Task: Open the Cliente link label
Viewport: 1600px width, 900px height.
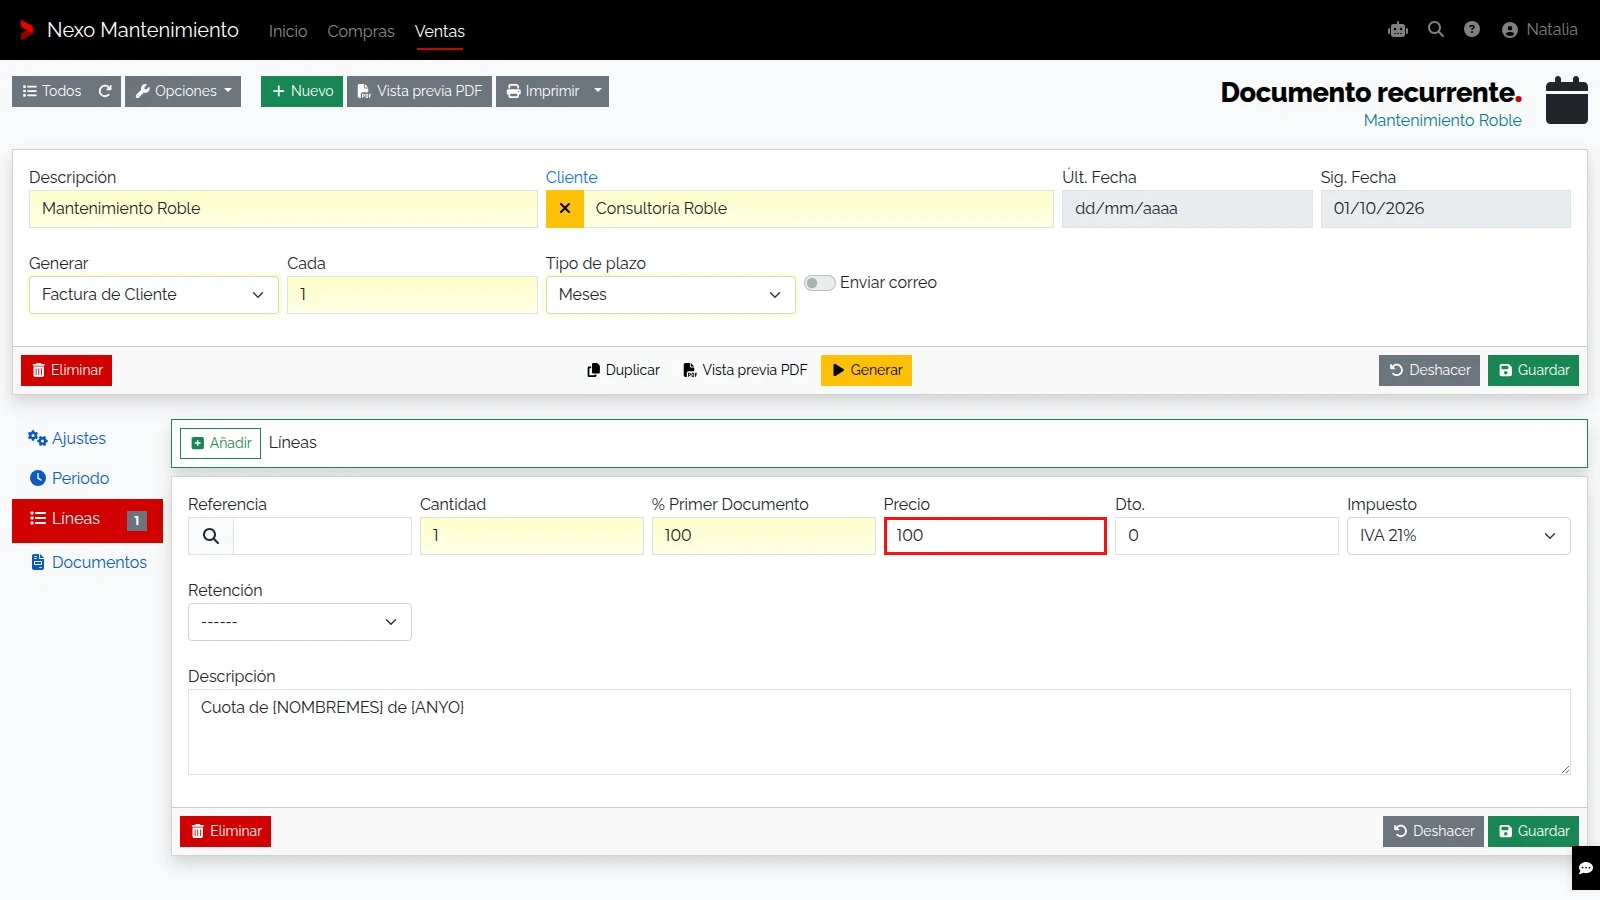Action: pyautogui.click(x=571, y=177)
